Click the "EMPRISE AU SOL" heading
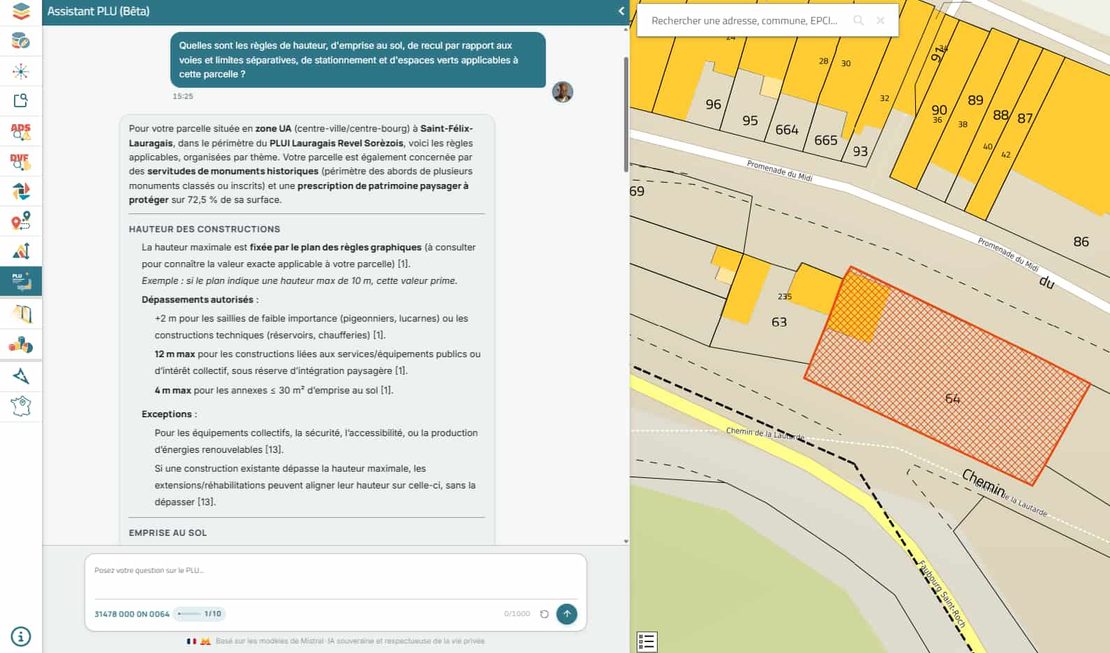Viewport: 1110px width, 653px height. (x=168, y=533)
